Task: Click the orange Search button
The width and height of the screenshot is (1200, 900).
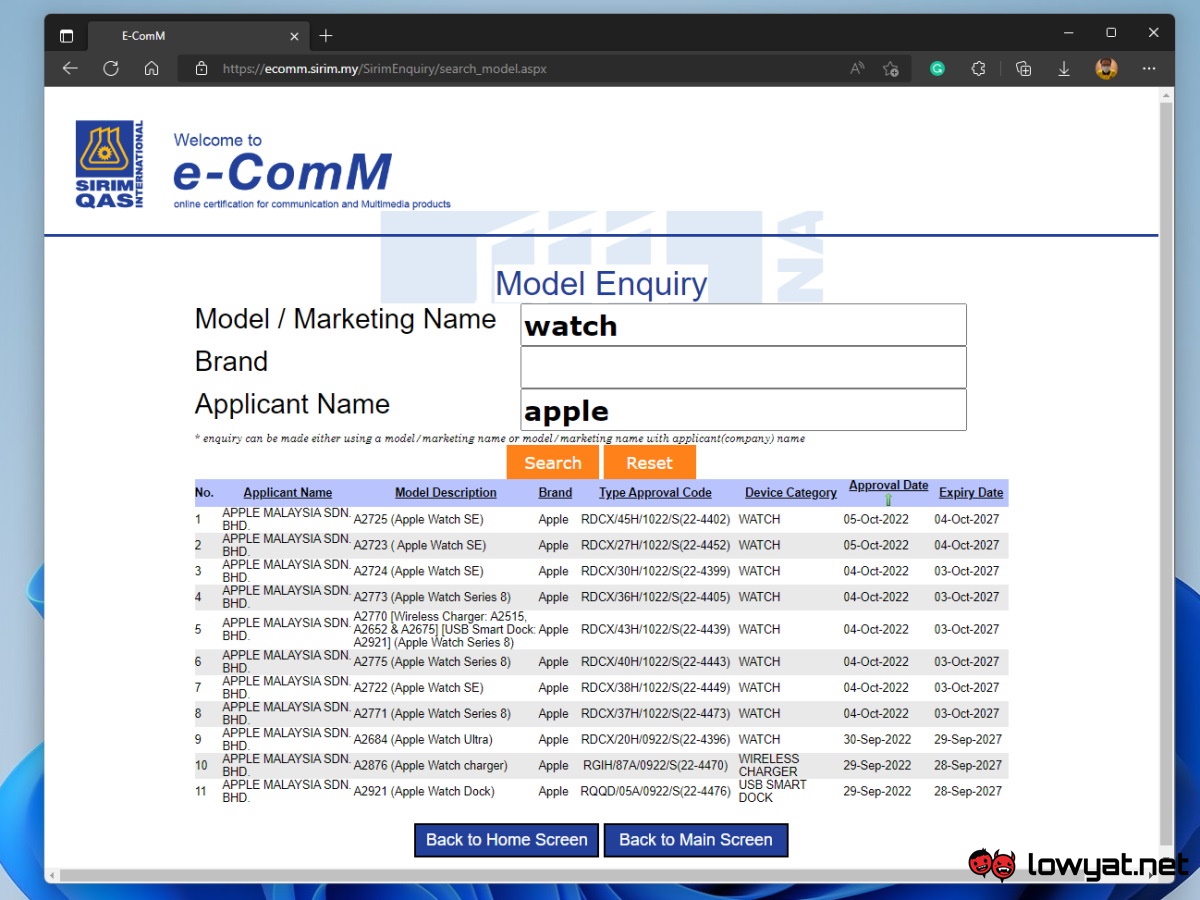Action: [x=552, y=463]
